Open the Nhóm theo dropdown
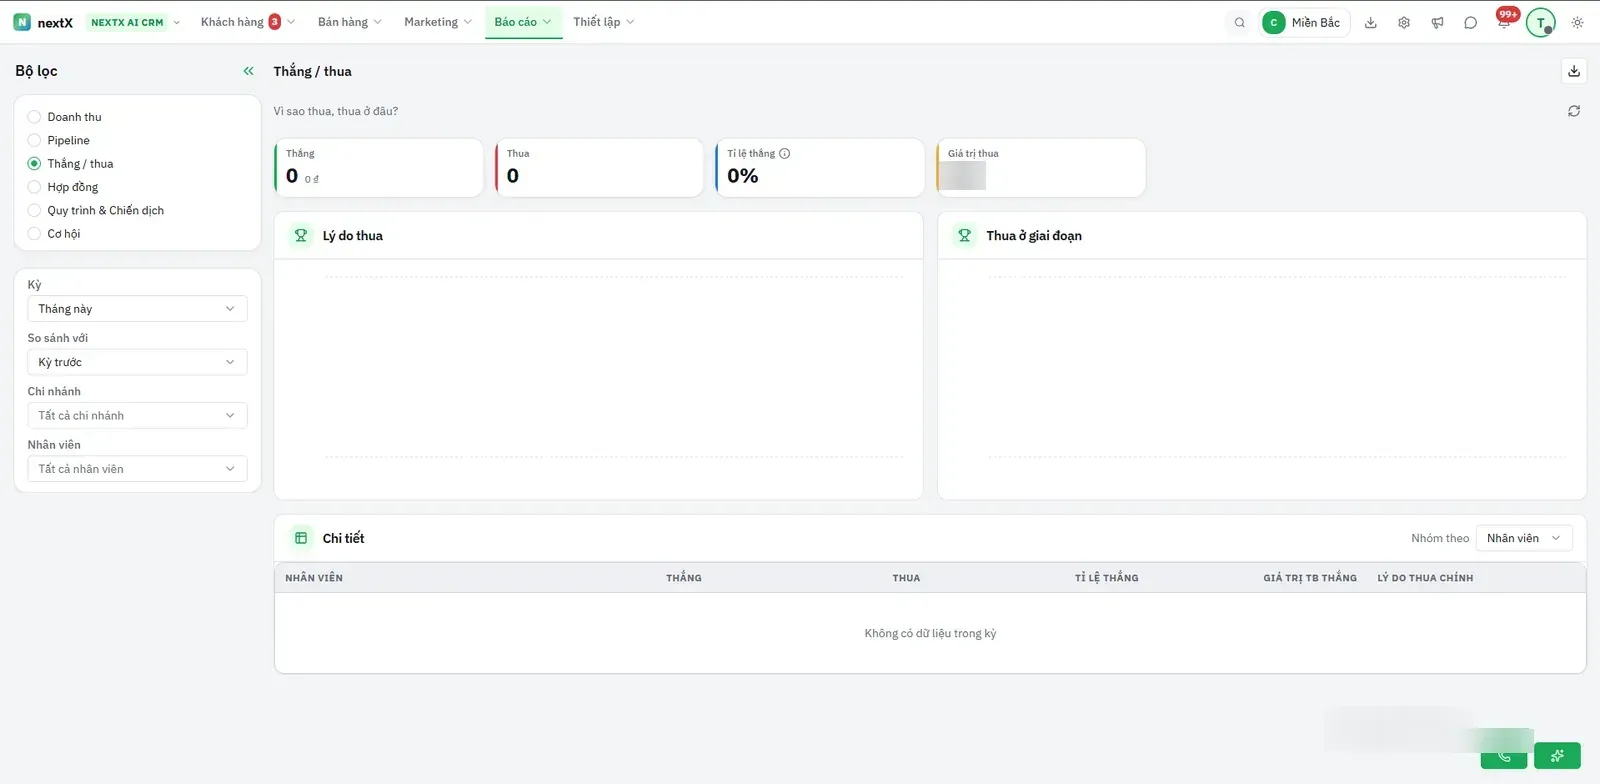 coord(1524,538)
